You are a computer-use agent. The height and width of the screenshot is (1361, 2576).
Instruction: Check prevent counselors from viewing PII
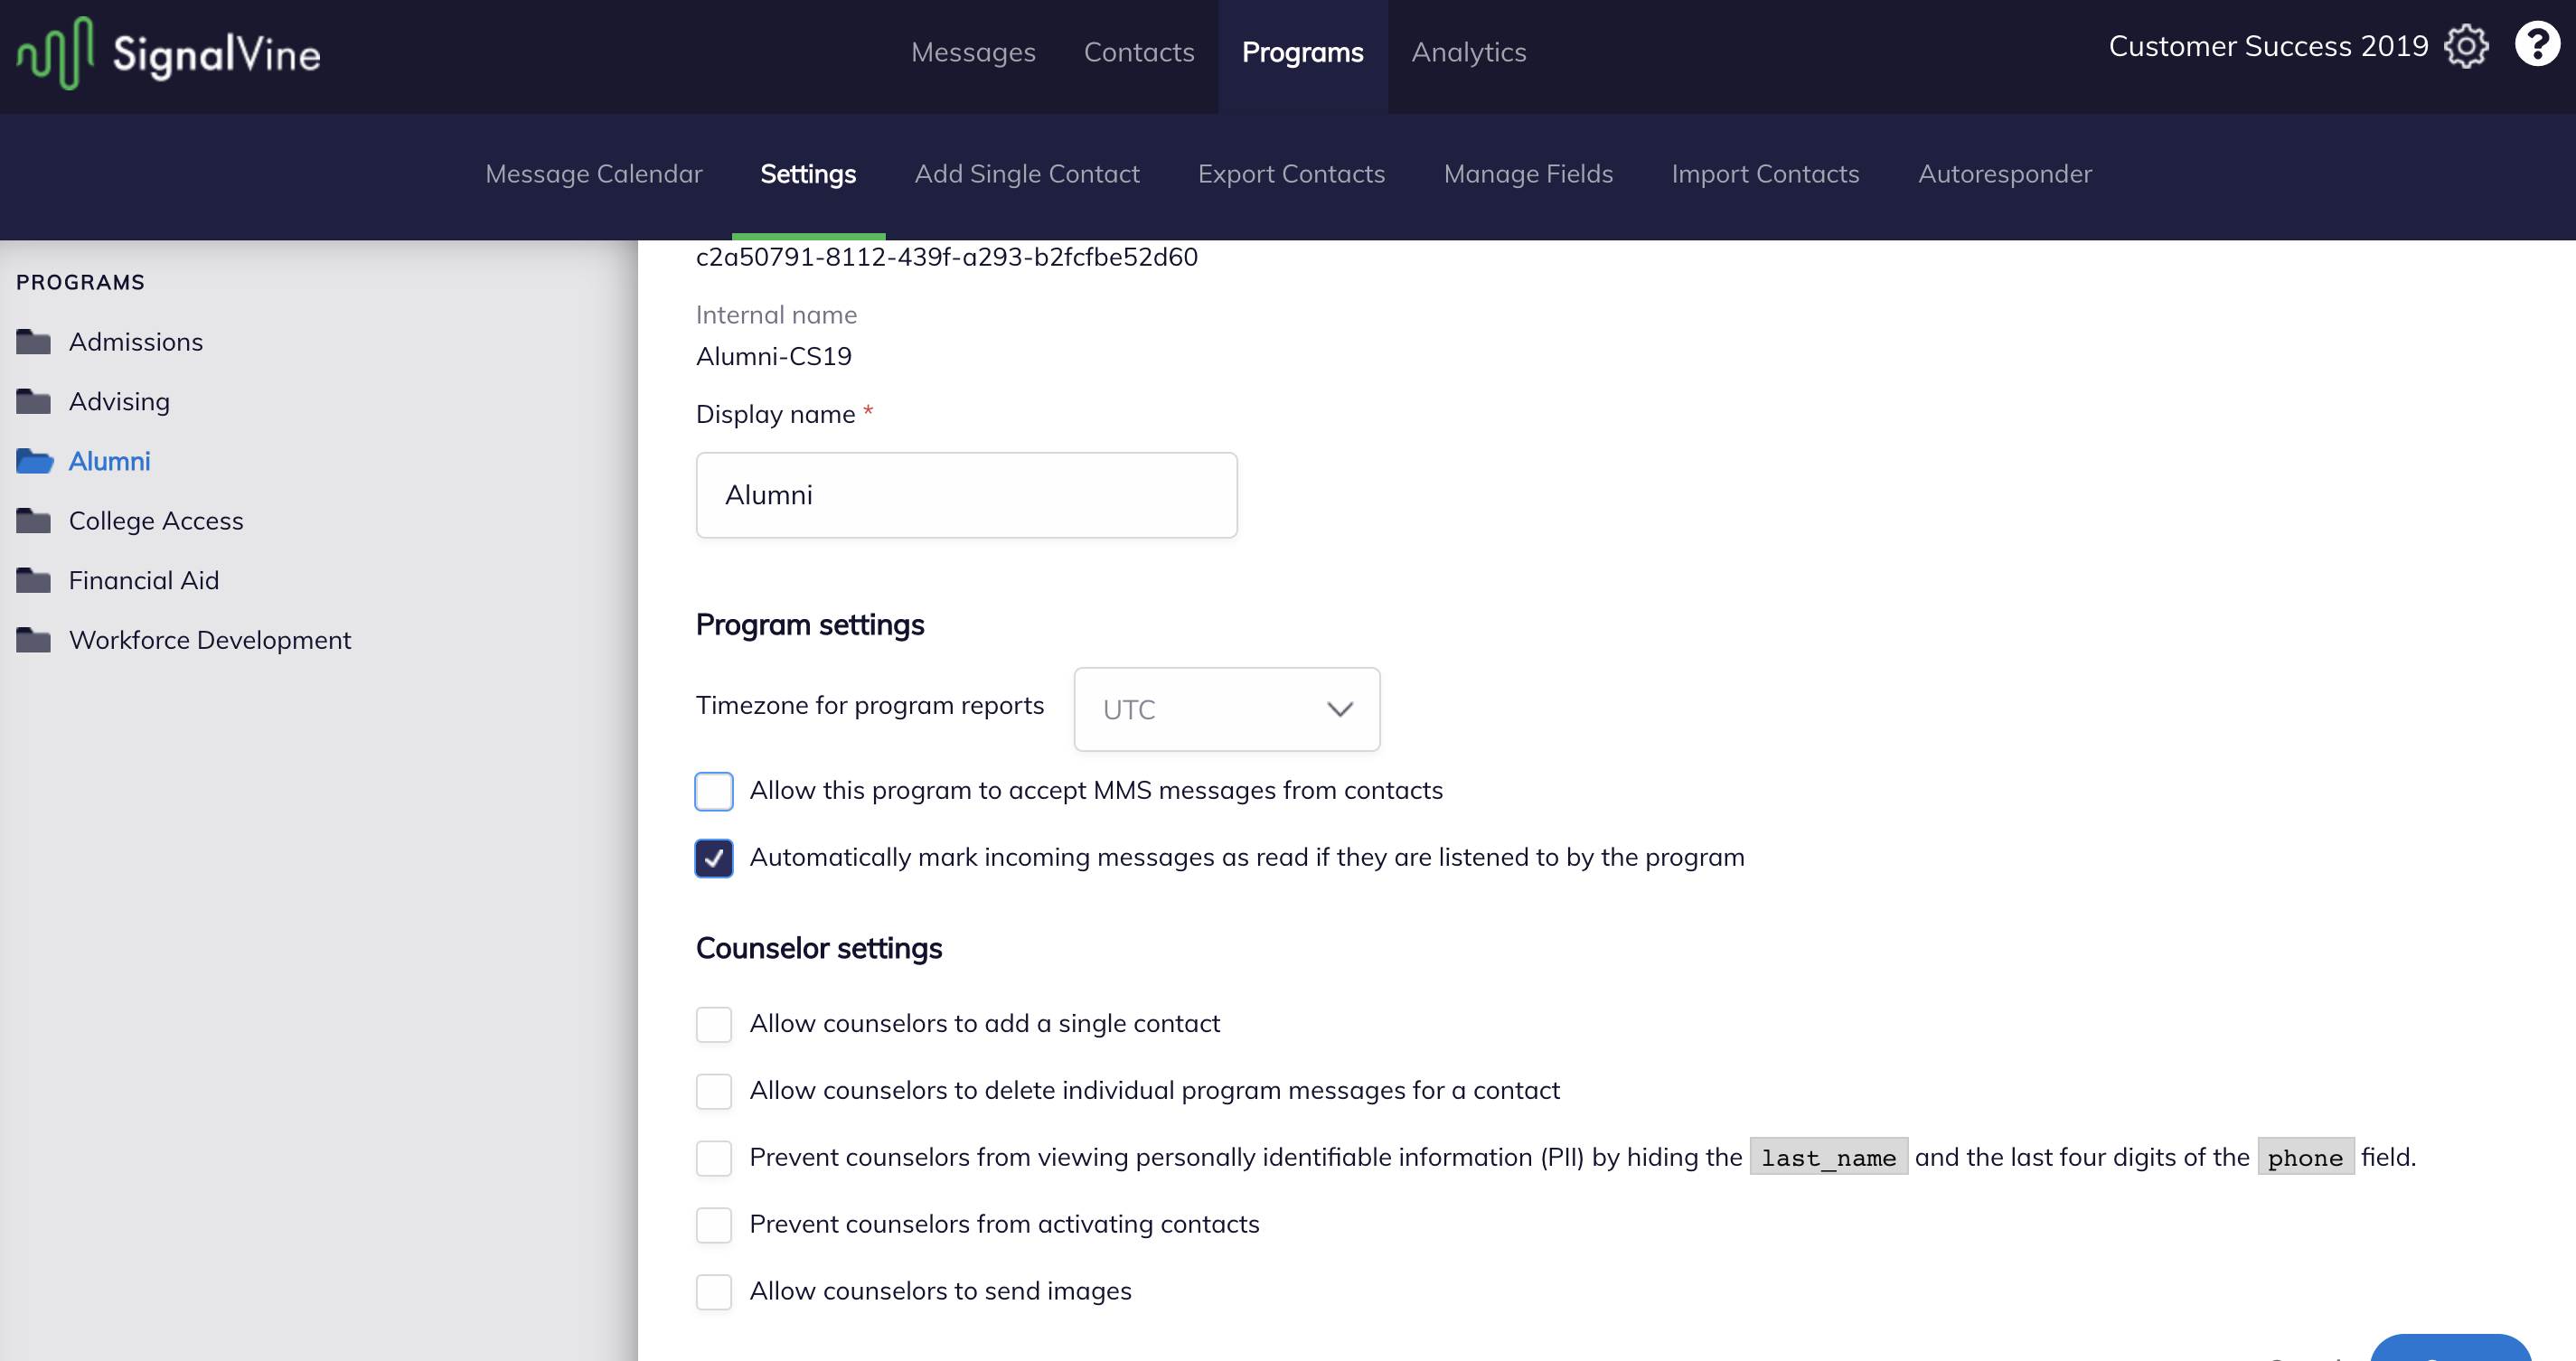(714, 1158)
